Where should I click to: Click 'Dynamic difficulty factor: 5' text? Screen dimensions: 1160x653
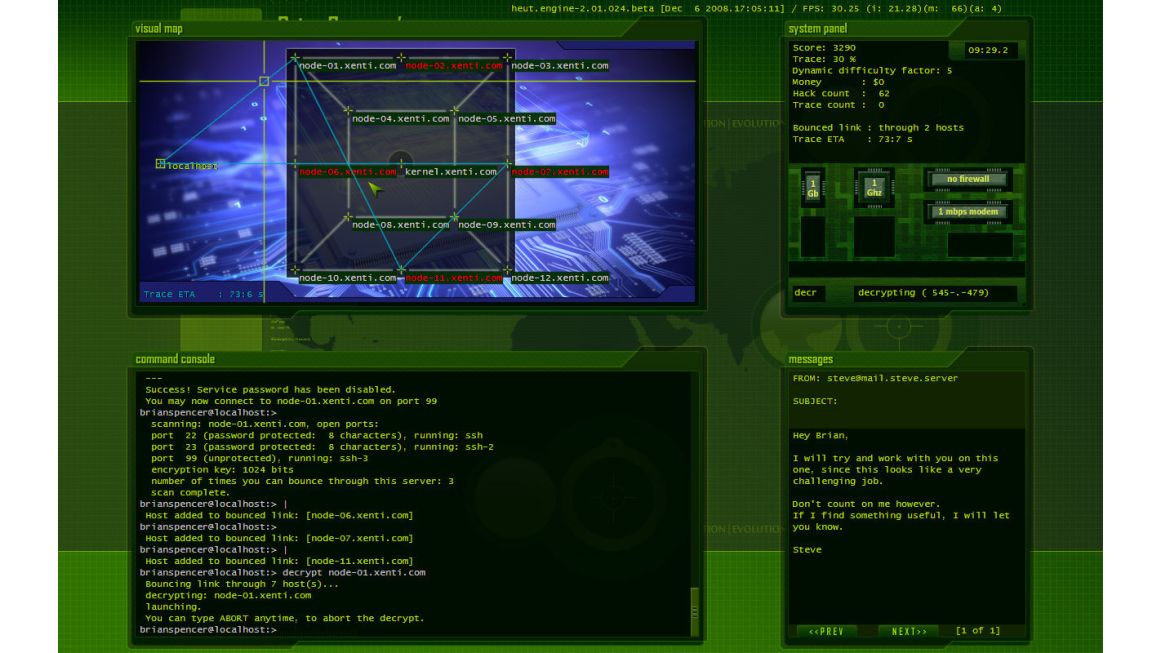tap(872, 71)
